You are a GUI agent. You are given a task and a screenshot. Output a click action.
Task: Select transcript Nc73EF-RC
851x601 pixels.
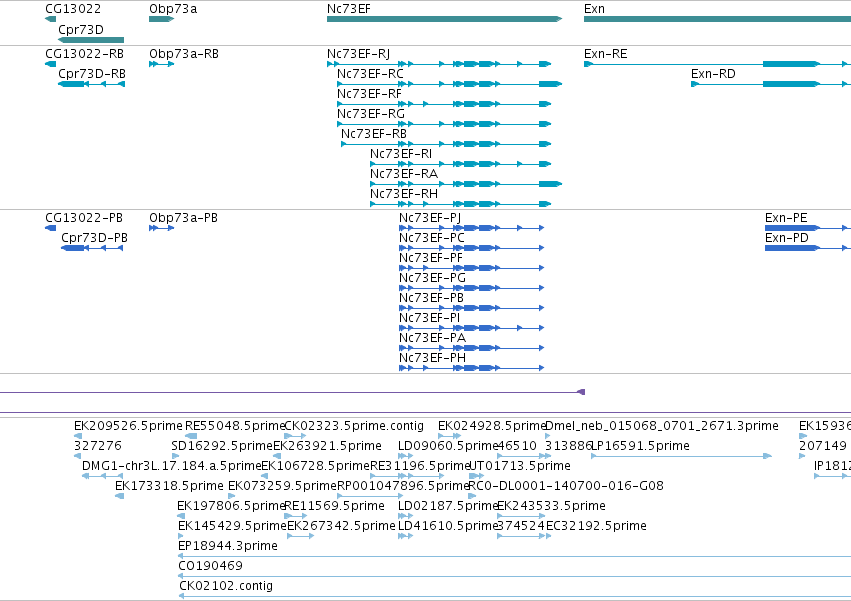(x=449, y=84)
